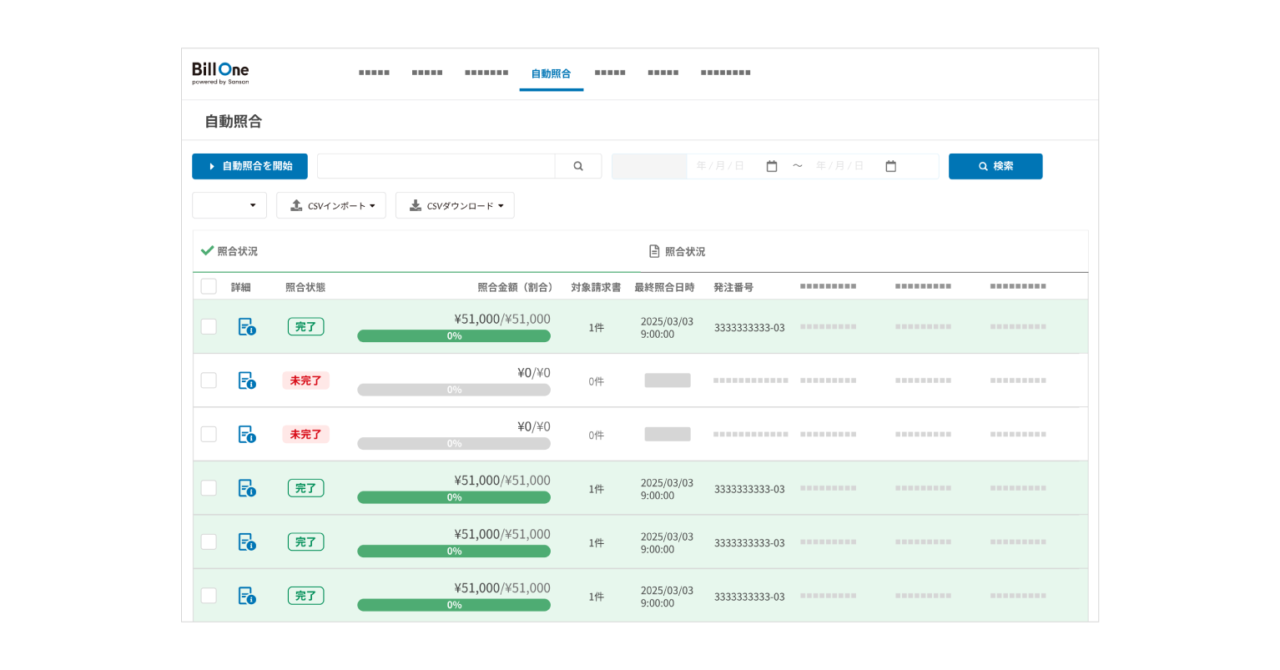This screenshot has width=1280, height=670.
Task: Expand the CSVダウンロード dropdown
Action: tap(455, 206)
